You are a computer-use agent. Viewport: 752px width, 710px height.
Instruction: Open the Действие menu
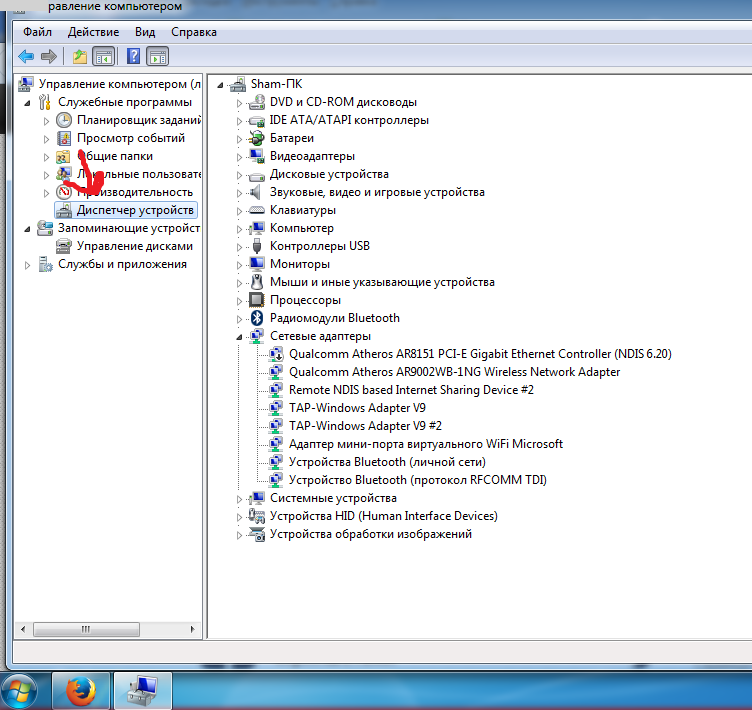point(94,32)
